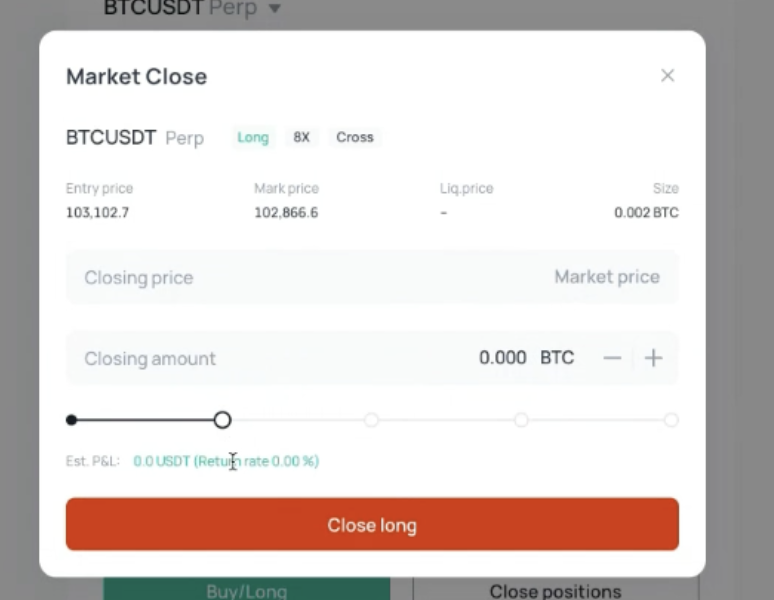Click the Closing price Market price field

pyautogui.click(x=372, y=277)
